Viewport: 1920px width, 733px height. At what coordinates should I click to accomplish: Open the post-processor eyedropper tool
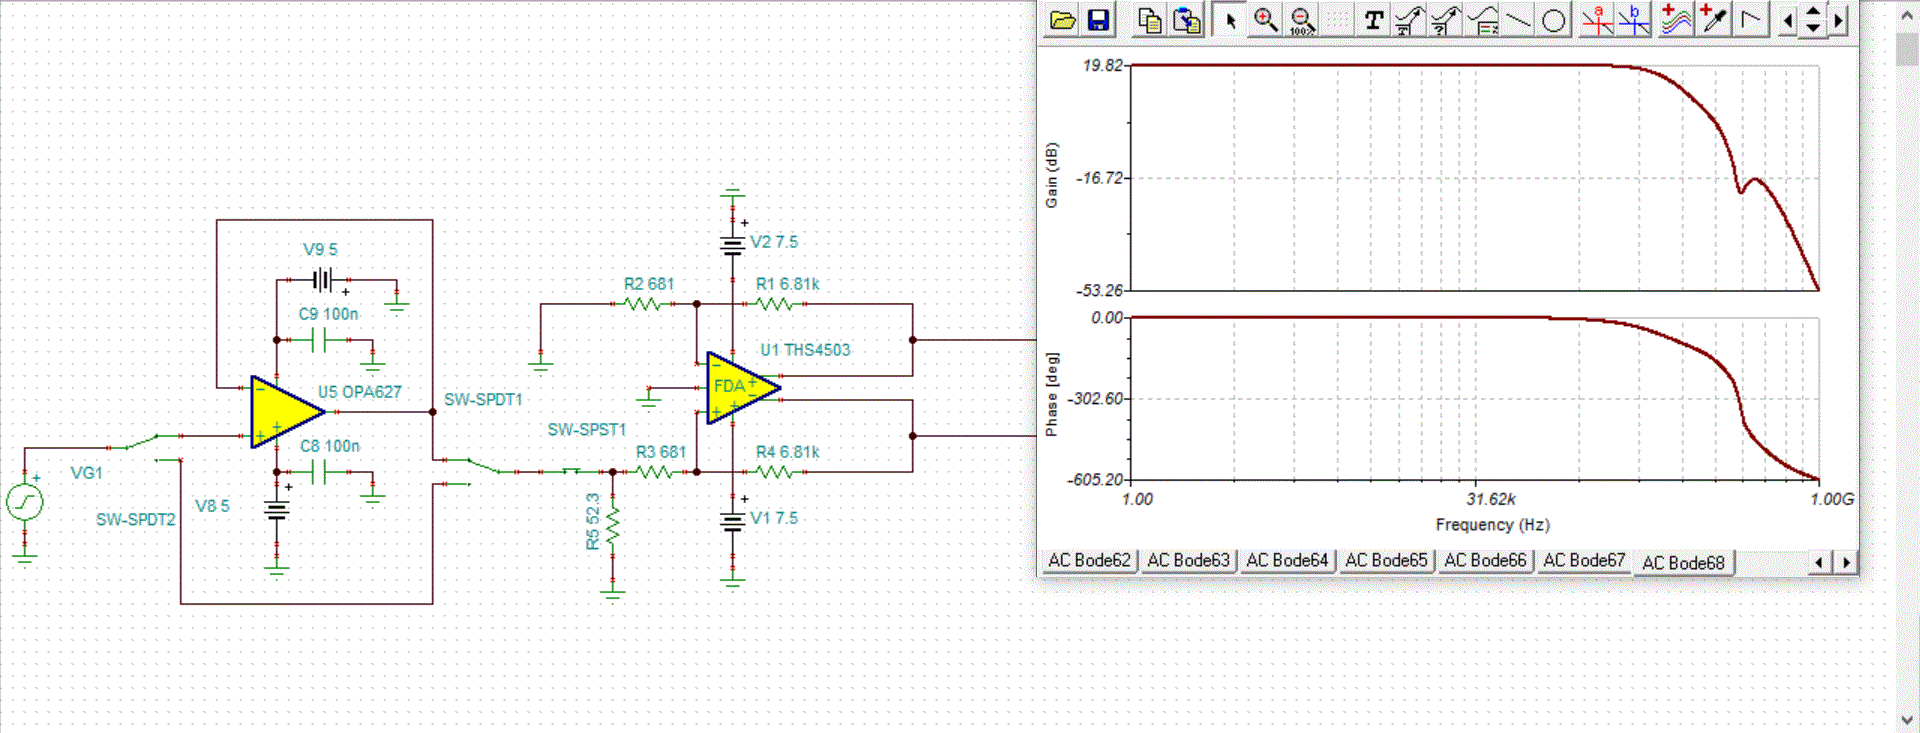pyautogui.click(x=1713, y=20)
